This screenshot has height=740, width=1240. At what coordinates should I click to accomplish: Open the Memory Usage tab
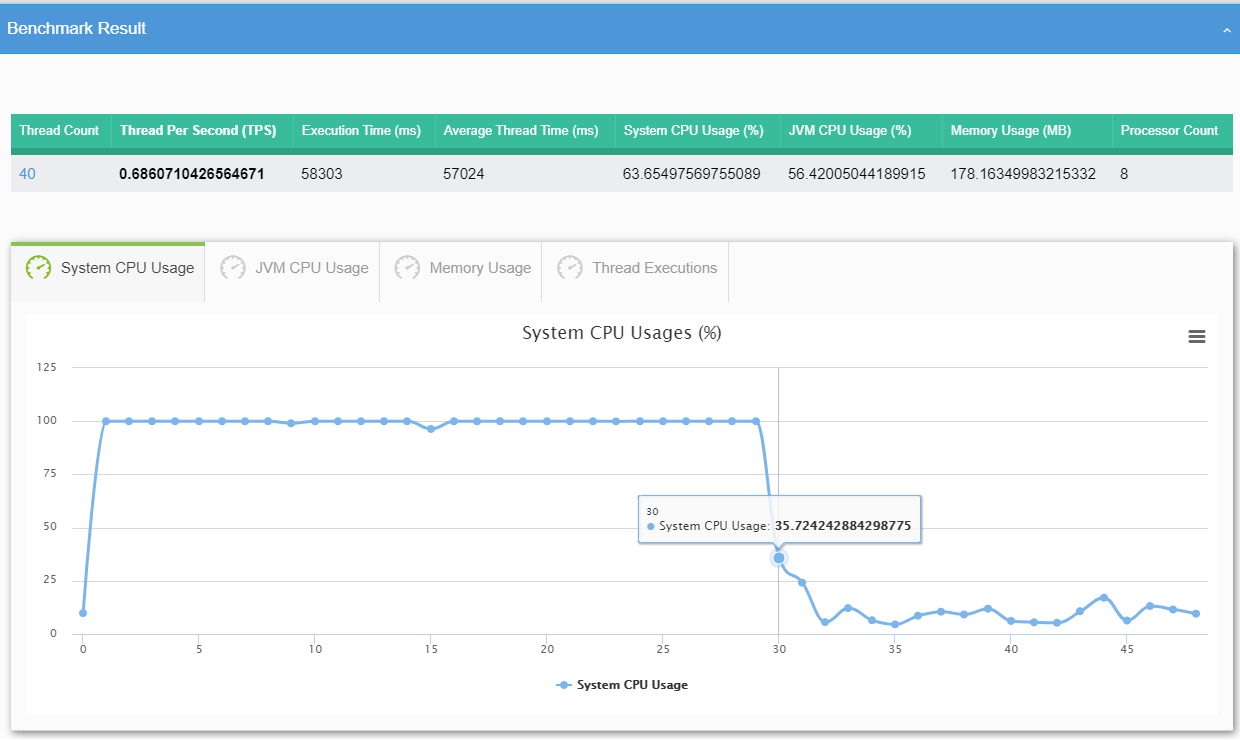click(x=461, y=270)
